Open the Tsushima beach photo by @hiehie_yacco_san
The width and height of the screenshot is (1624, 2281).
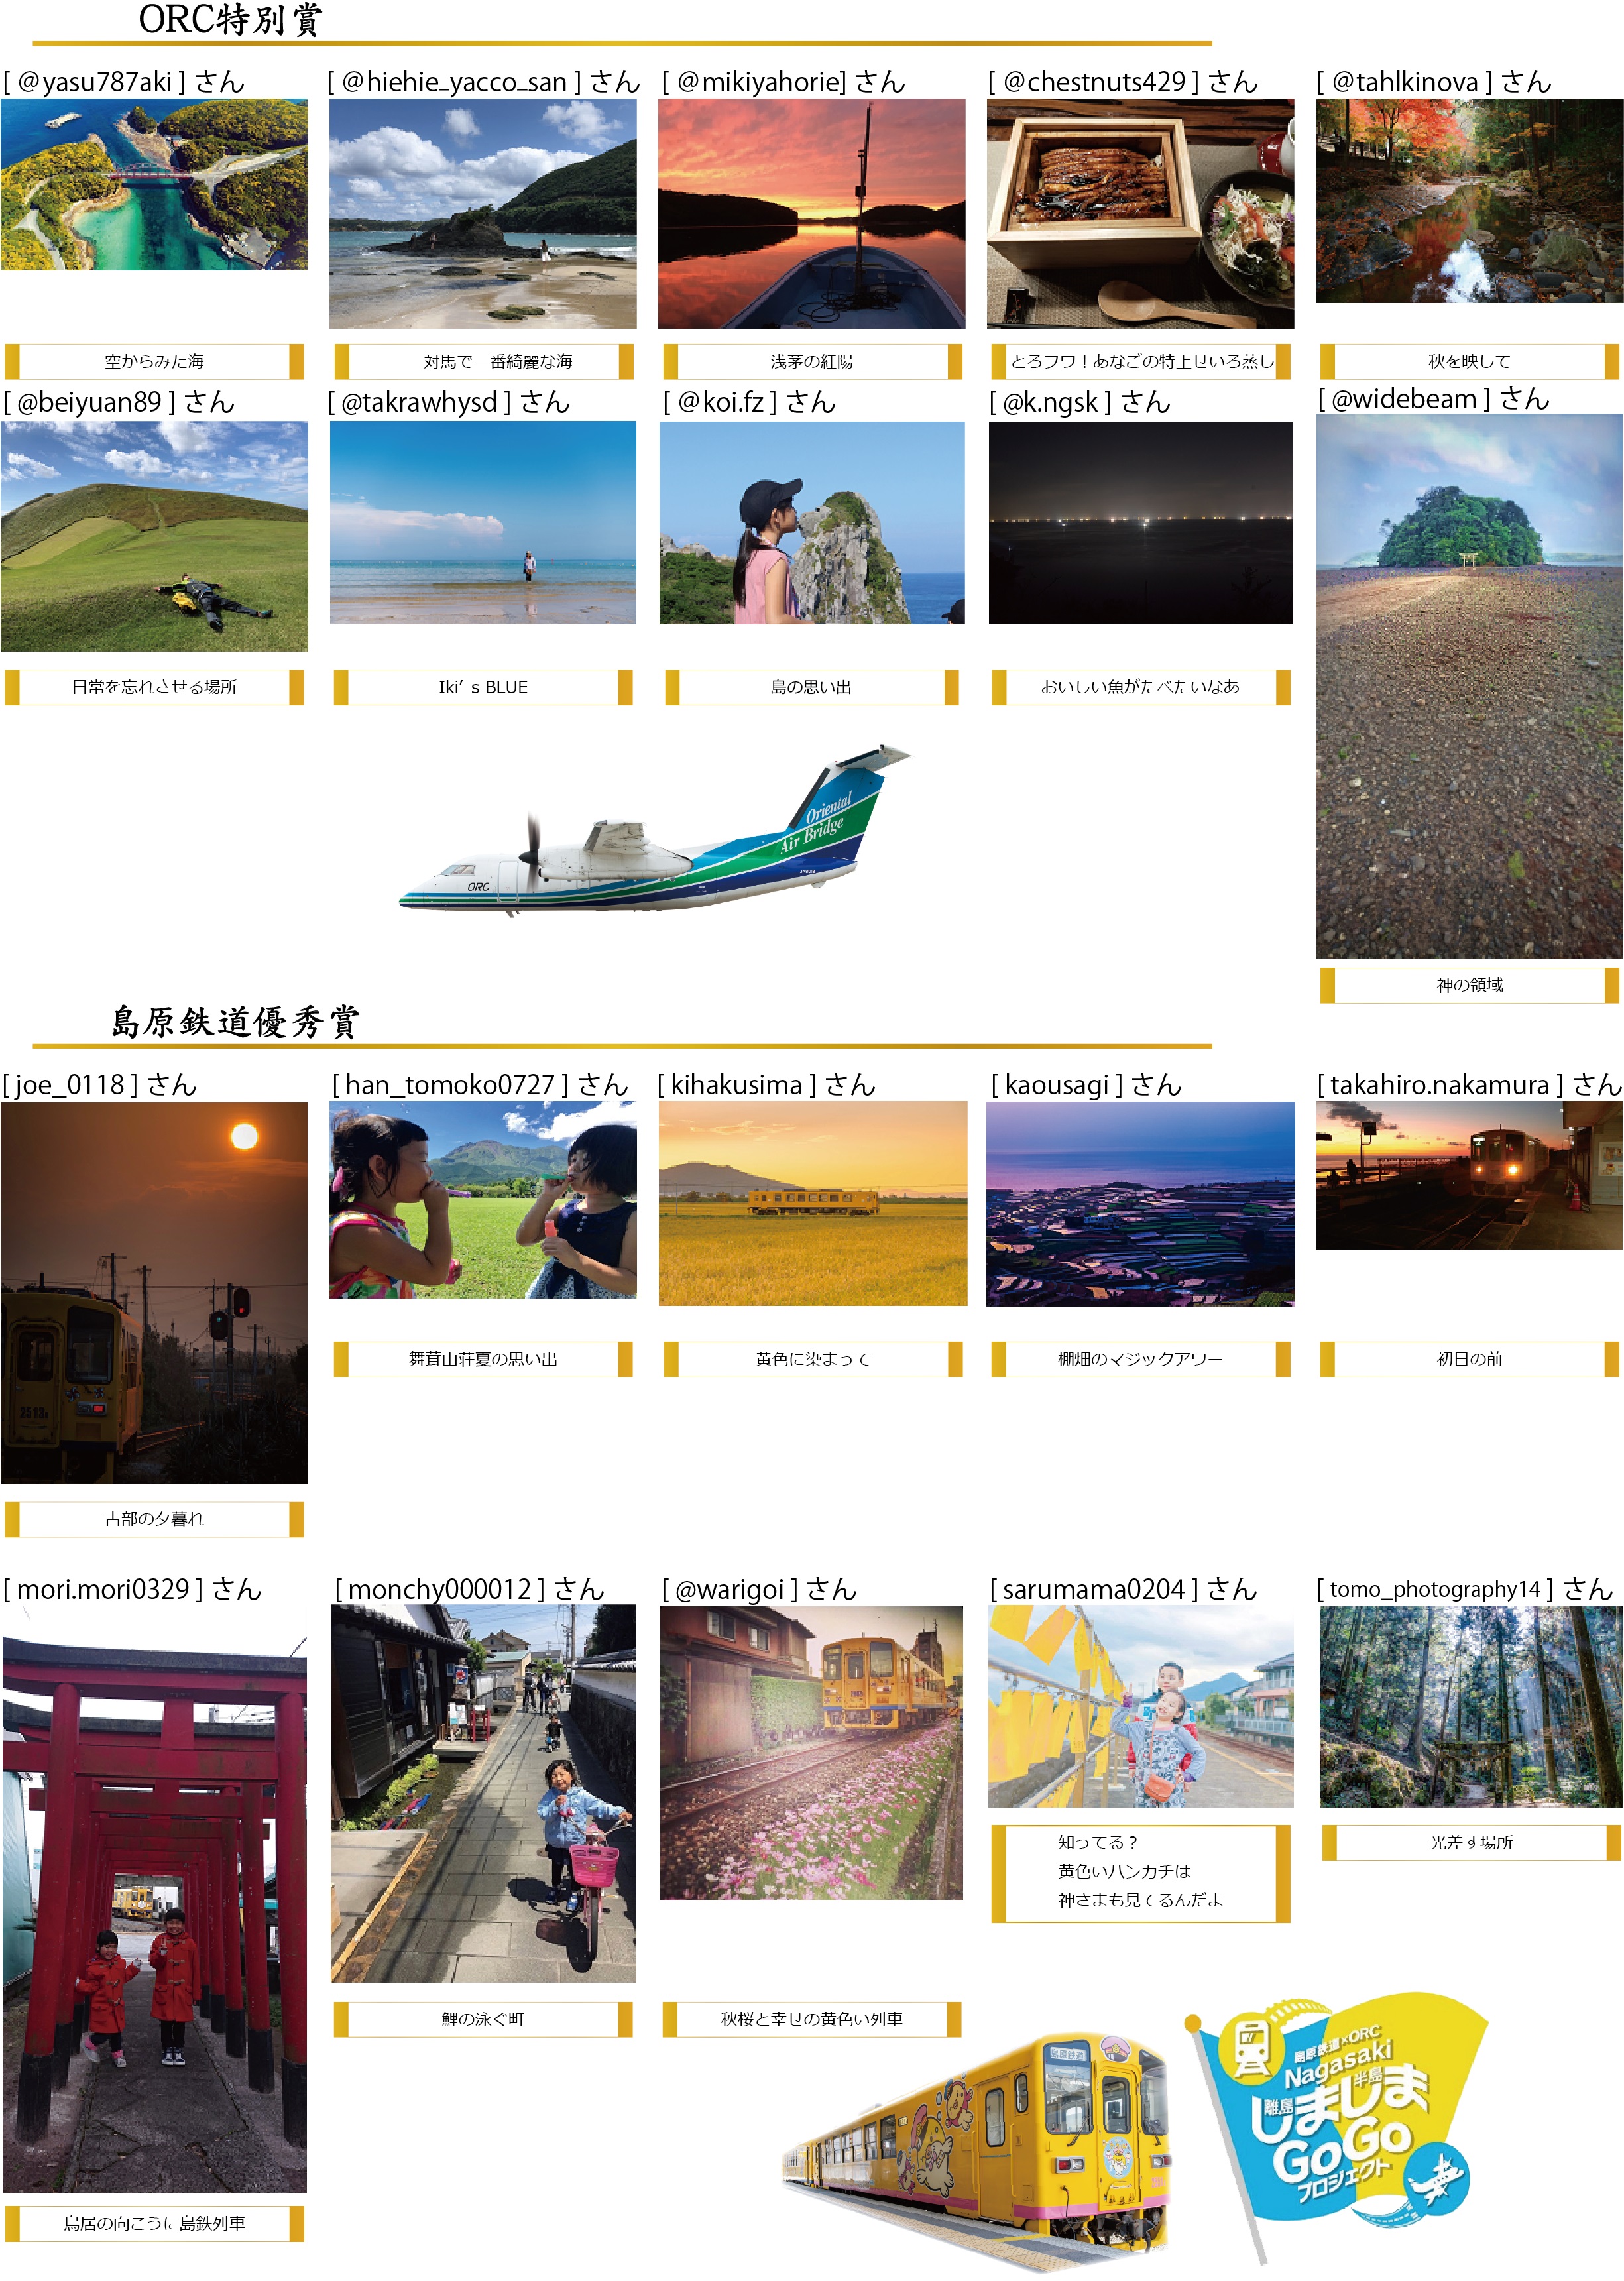(483, 213)
